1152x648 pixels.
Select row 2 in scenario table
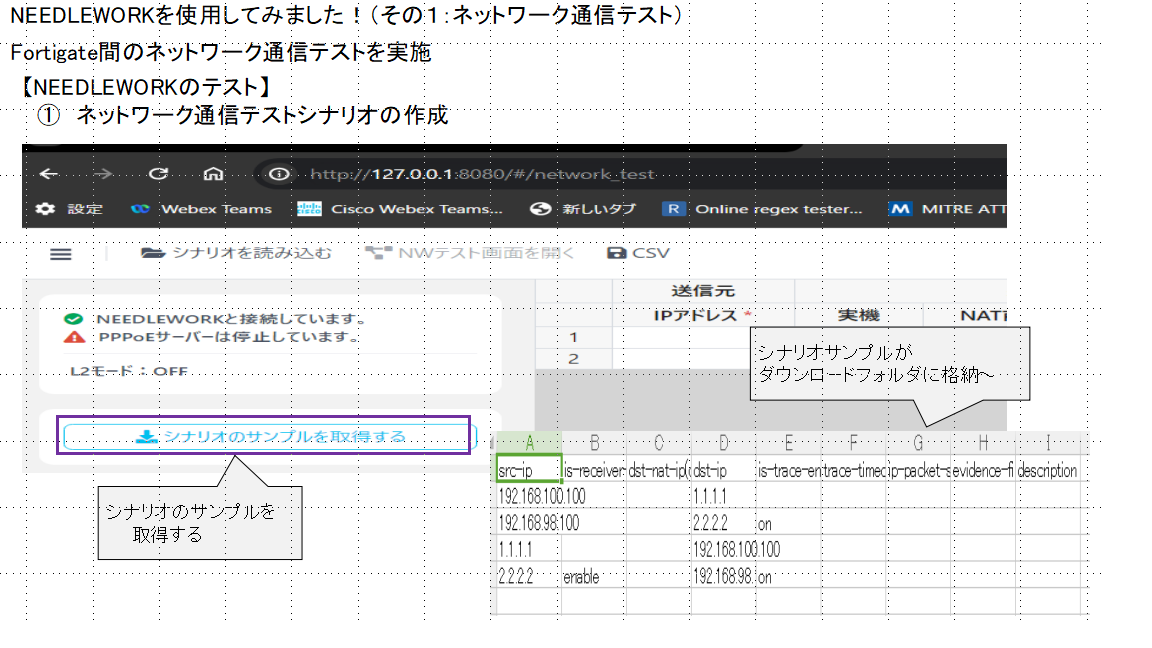pos(574,359)
